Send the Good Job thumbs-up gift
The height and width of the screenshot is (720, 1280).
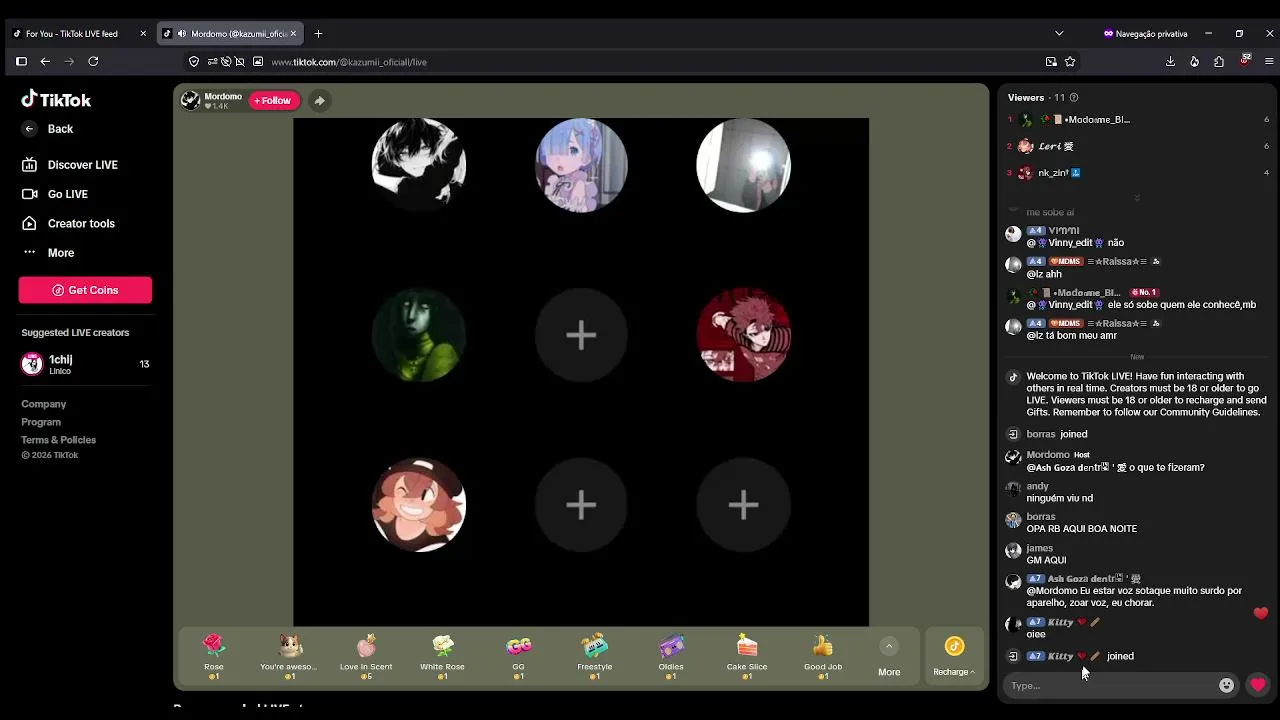point(823,656)
